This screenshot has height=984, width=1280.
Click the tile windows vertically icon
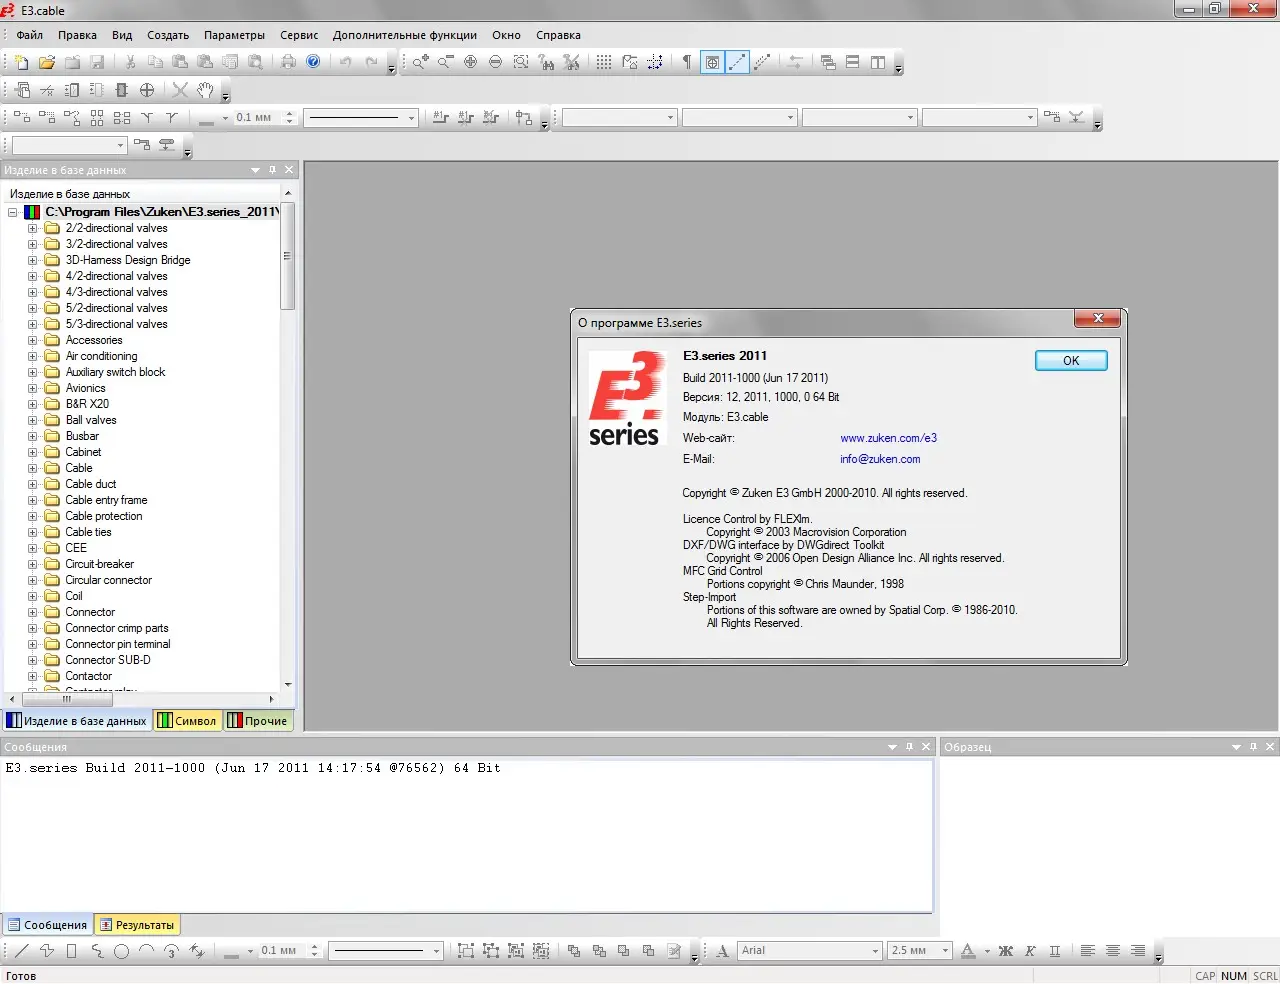point(878,62)
